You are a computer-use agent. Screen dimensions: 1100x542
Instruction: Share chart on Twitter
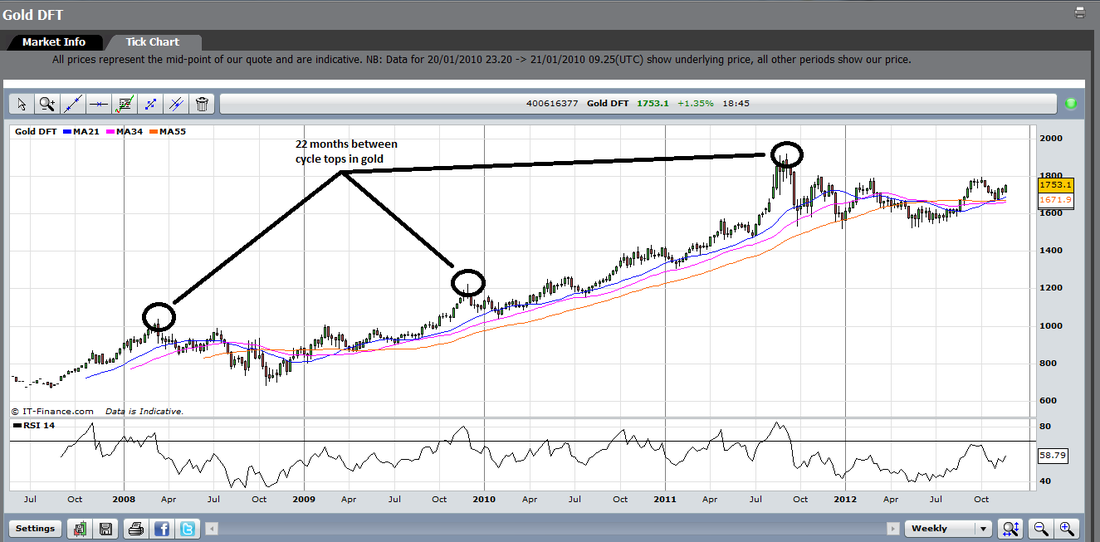pyautogui.click(x=185, y=529)
